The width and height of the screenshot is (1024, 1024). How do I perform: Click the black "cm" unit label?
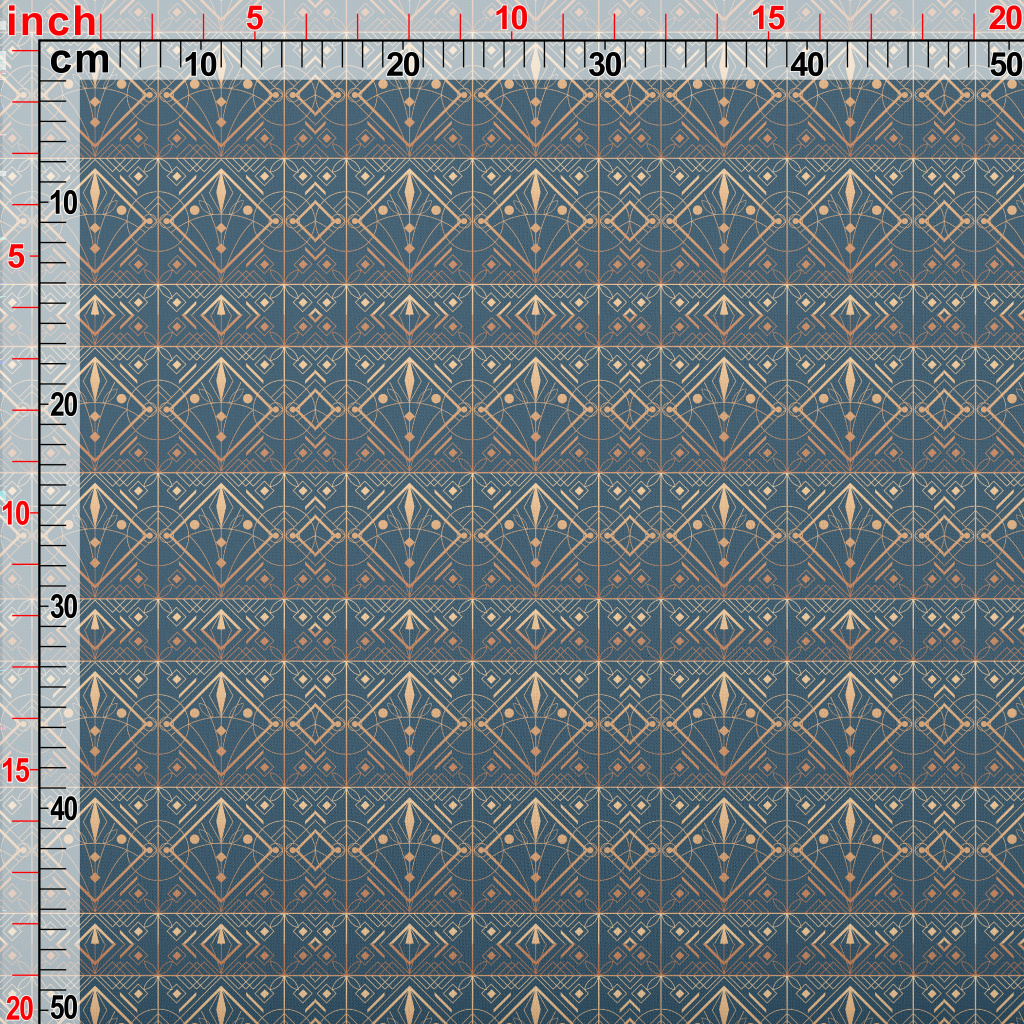80,60
